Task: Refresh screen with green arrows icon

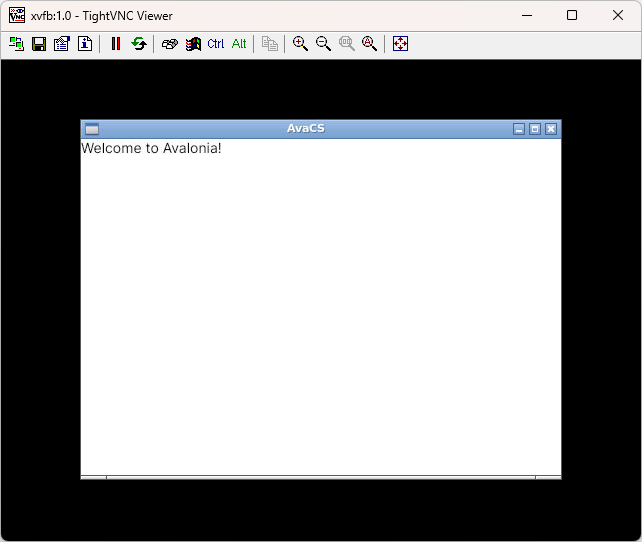Action: click(139, 43)
